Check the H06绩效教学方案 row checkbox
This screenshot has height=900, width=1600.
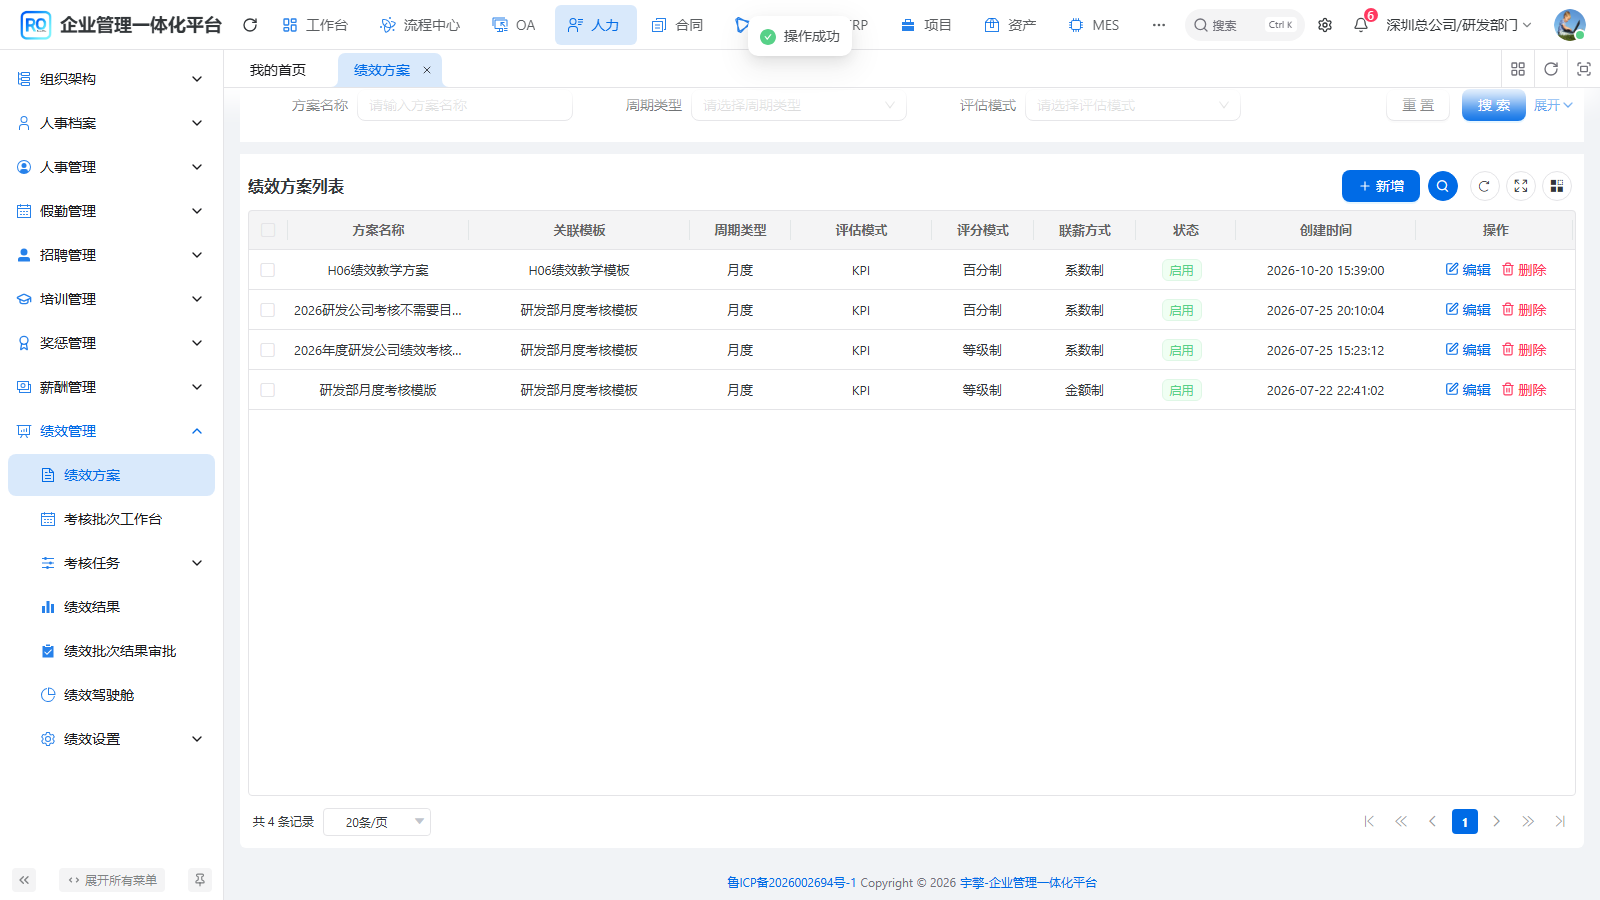(268, 270)
